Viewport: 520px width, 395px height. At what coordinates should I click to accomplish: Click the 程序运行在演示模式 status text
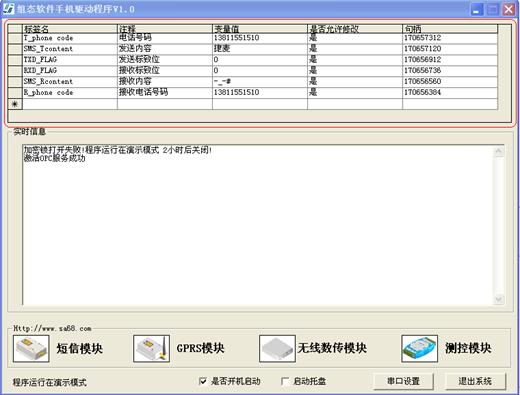(49, 382)
